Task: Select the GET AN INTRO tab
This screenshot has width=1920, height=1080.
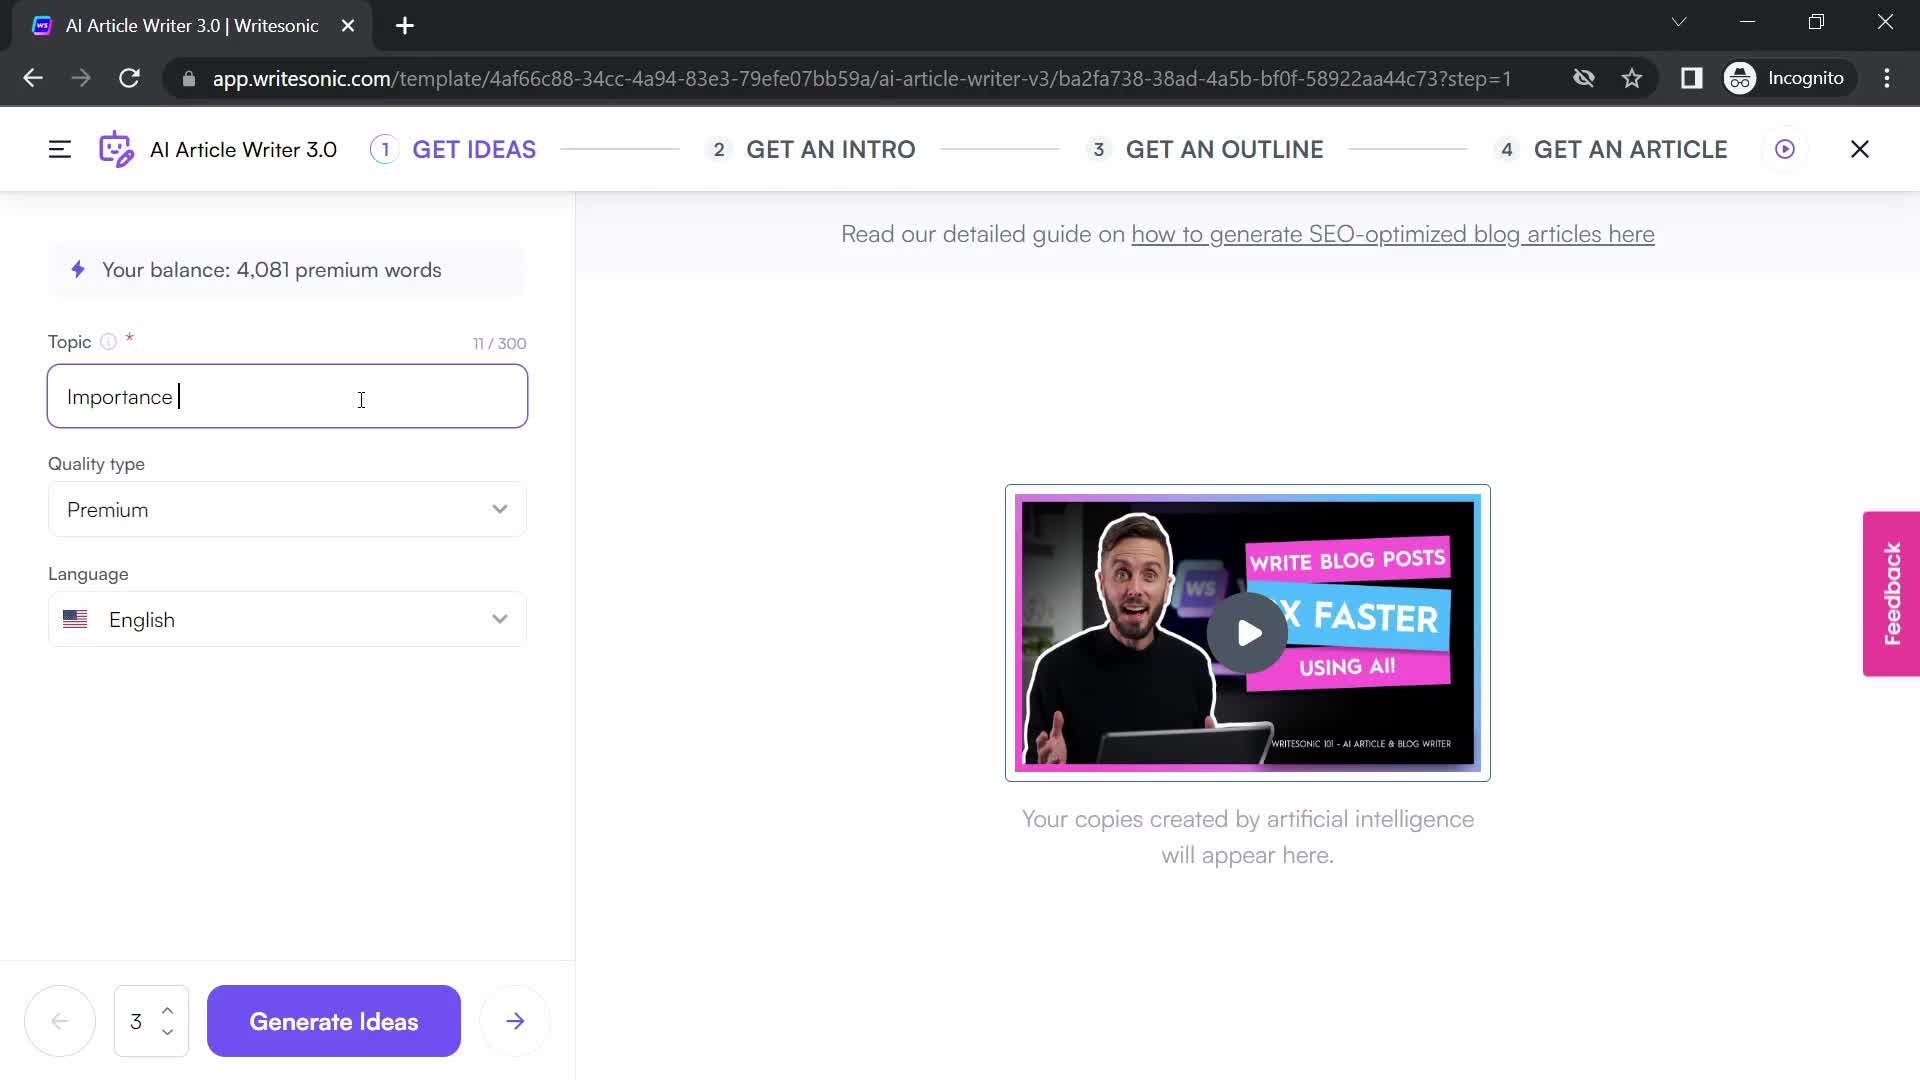Action: coord(831,149)
